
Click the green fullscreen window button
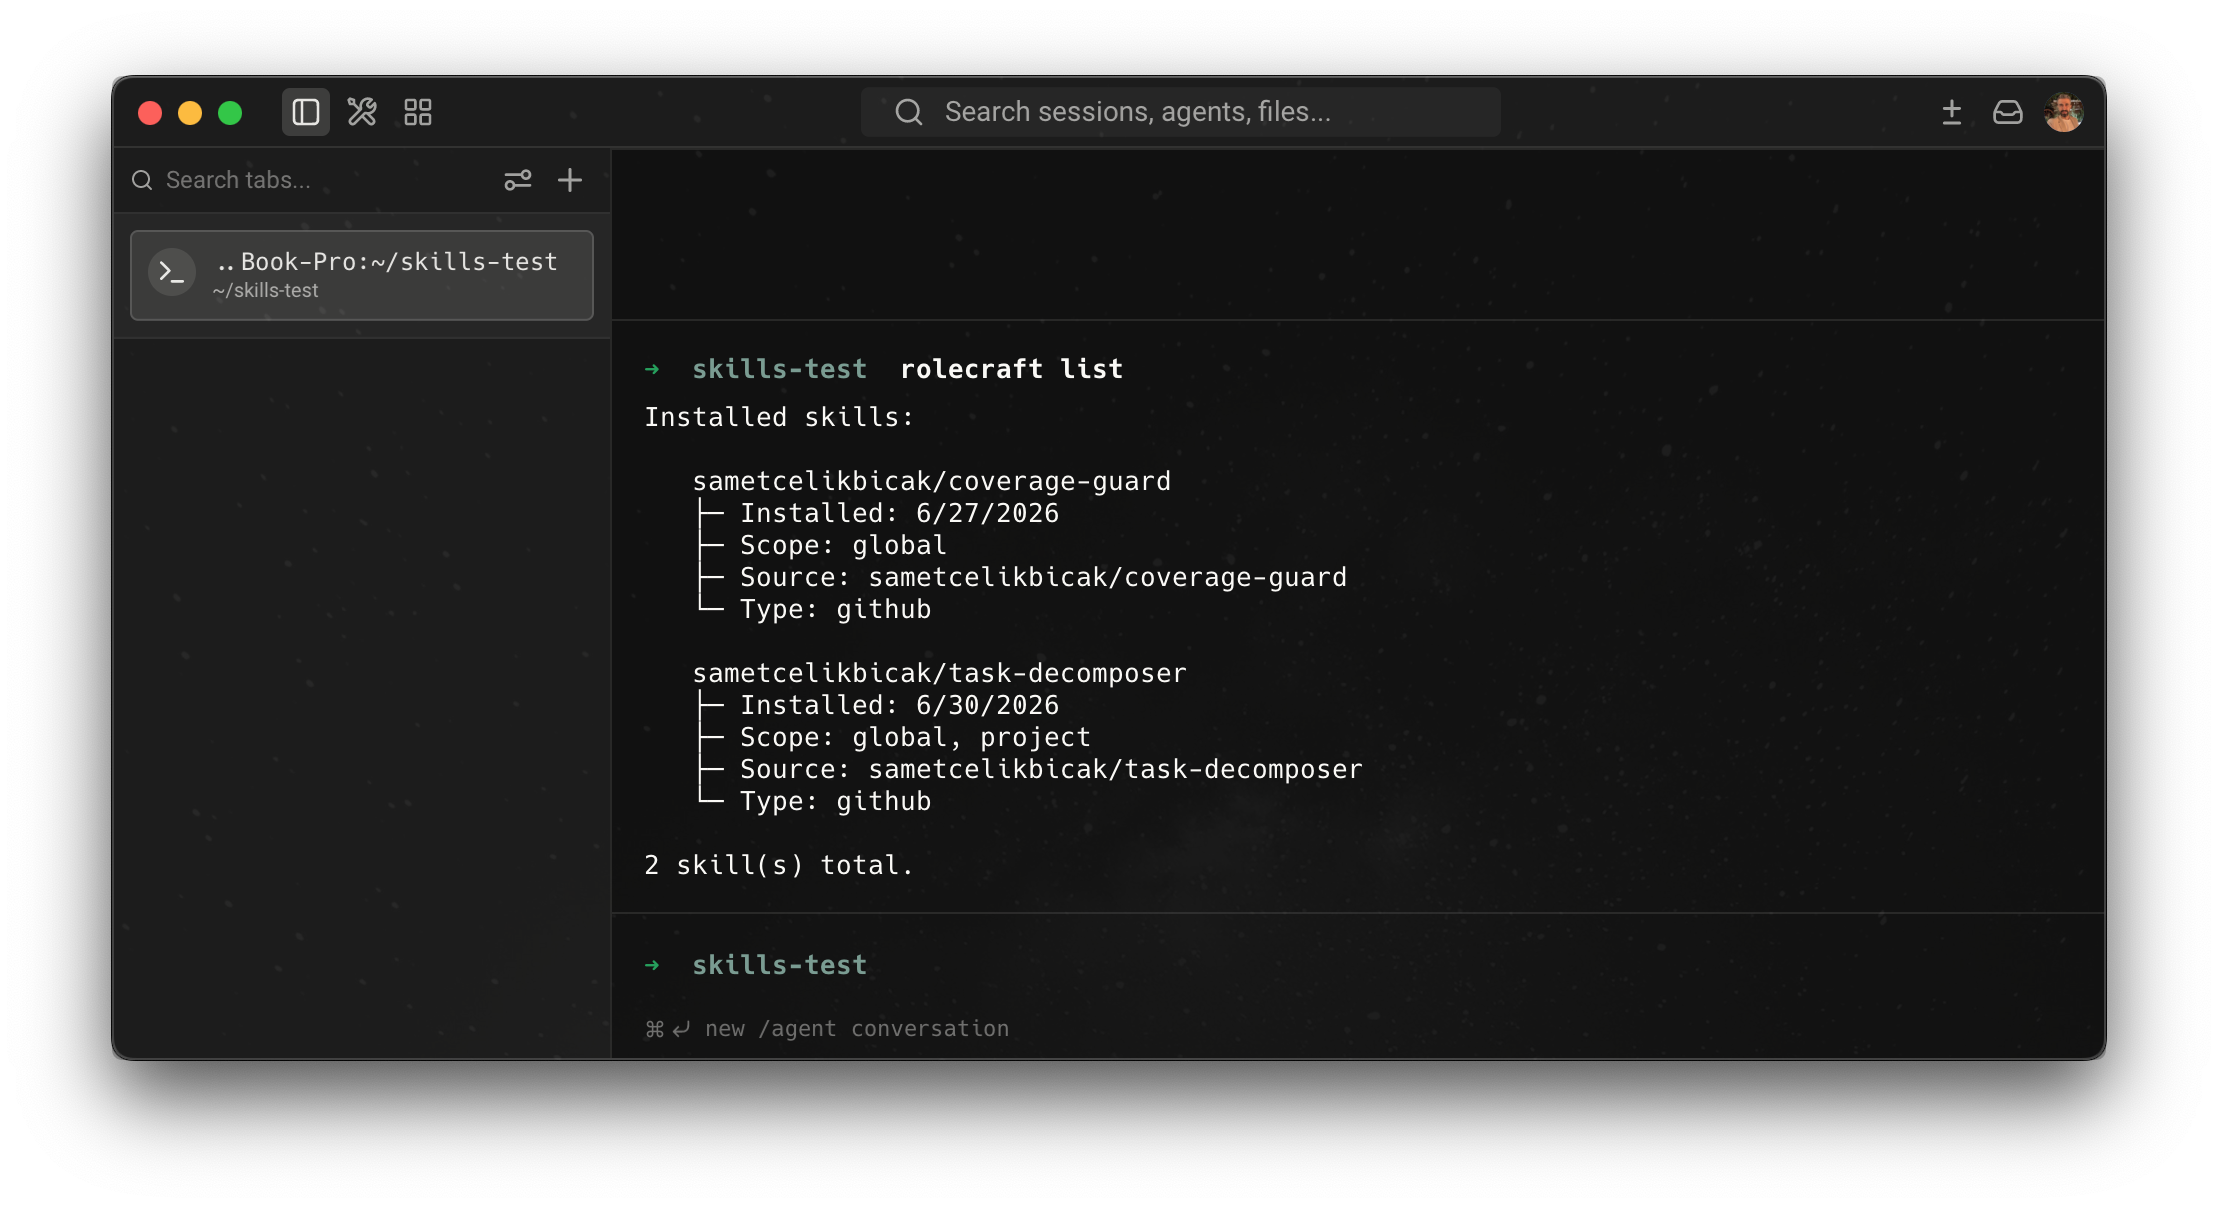pyautogui.click(x=230, y=113)
